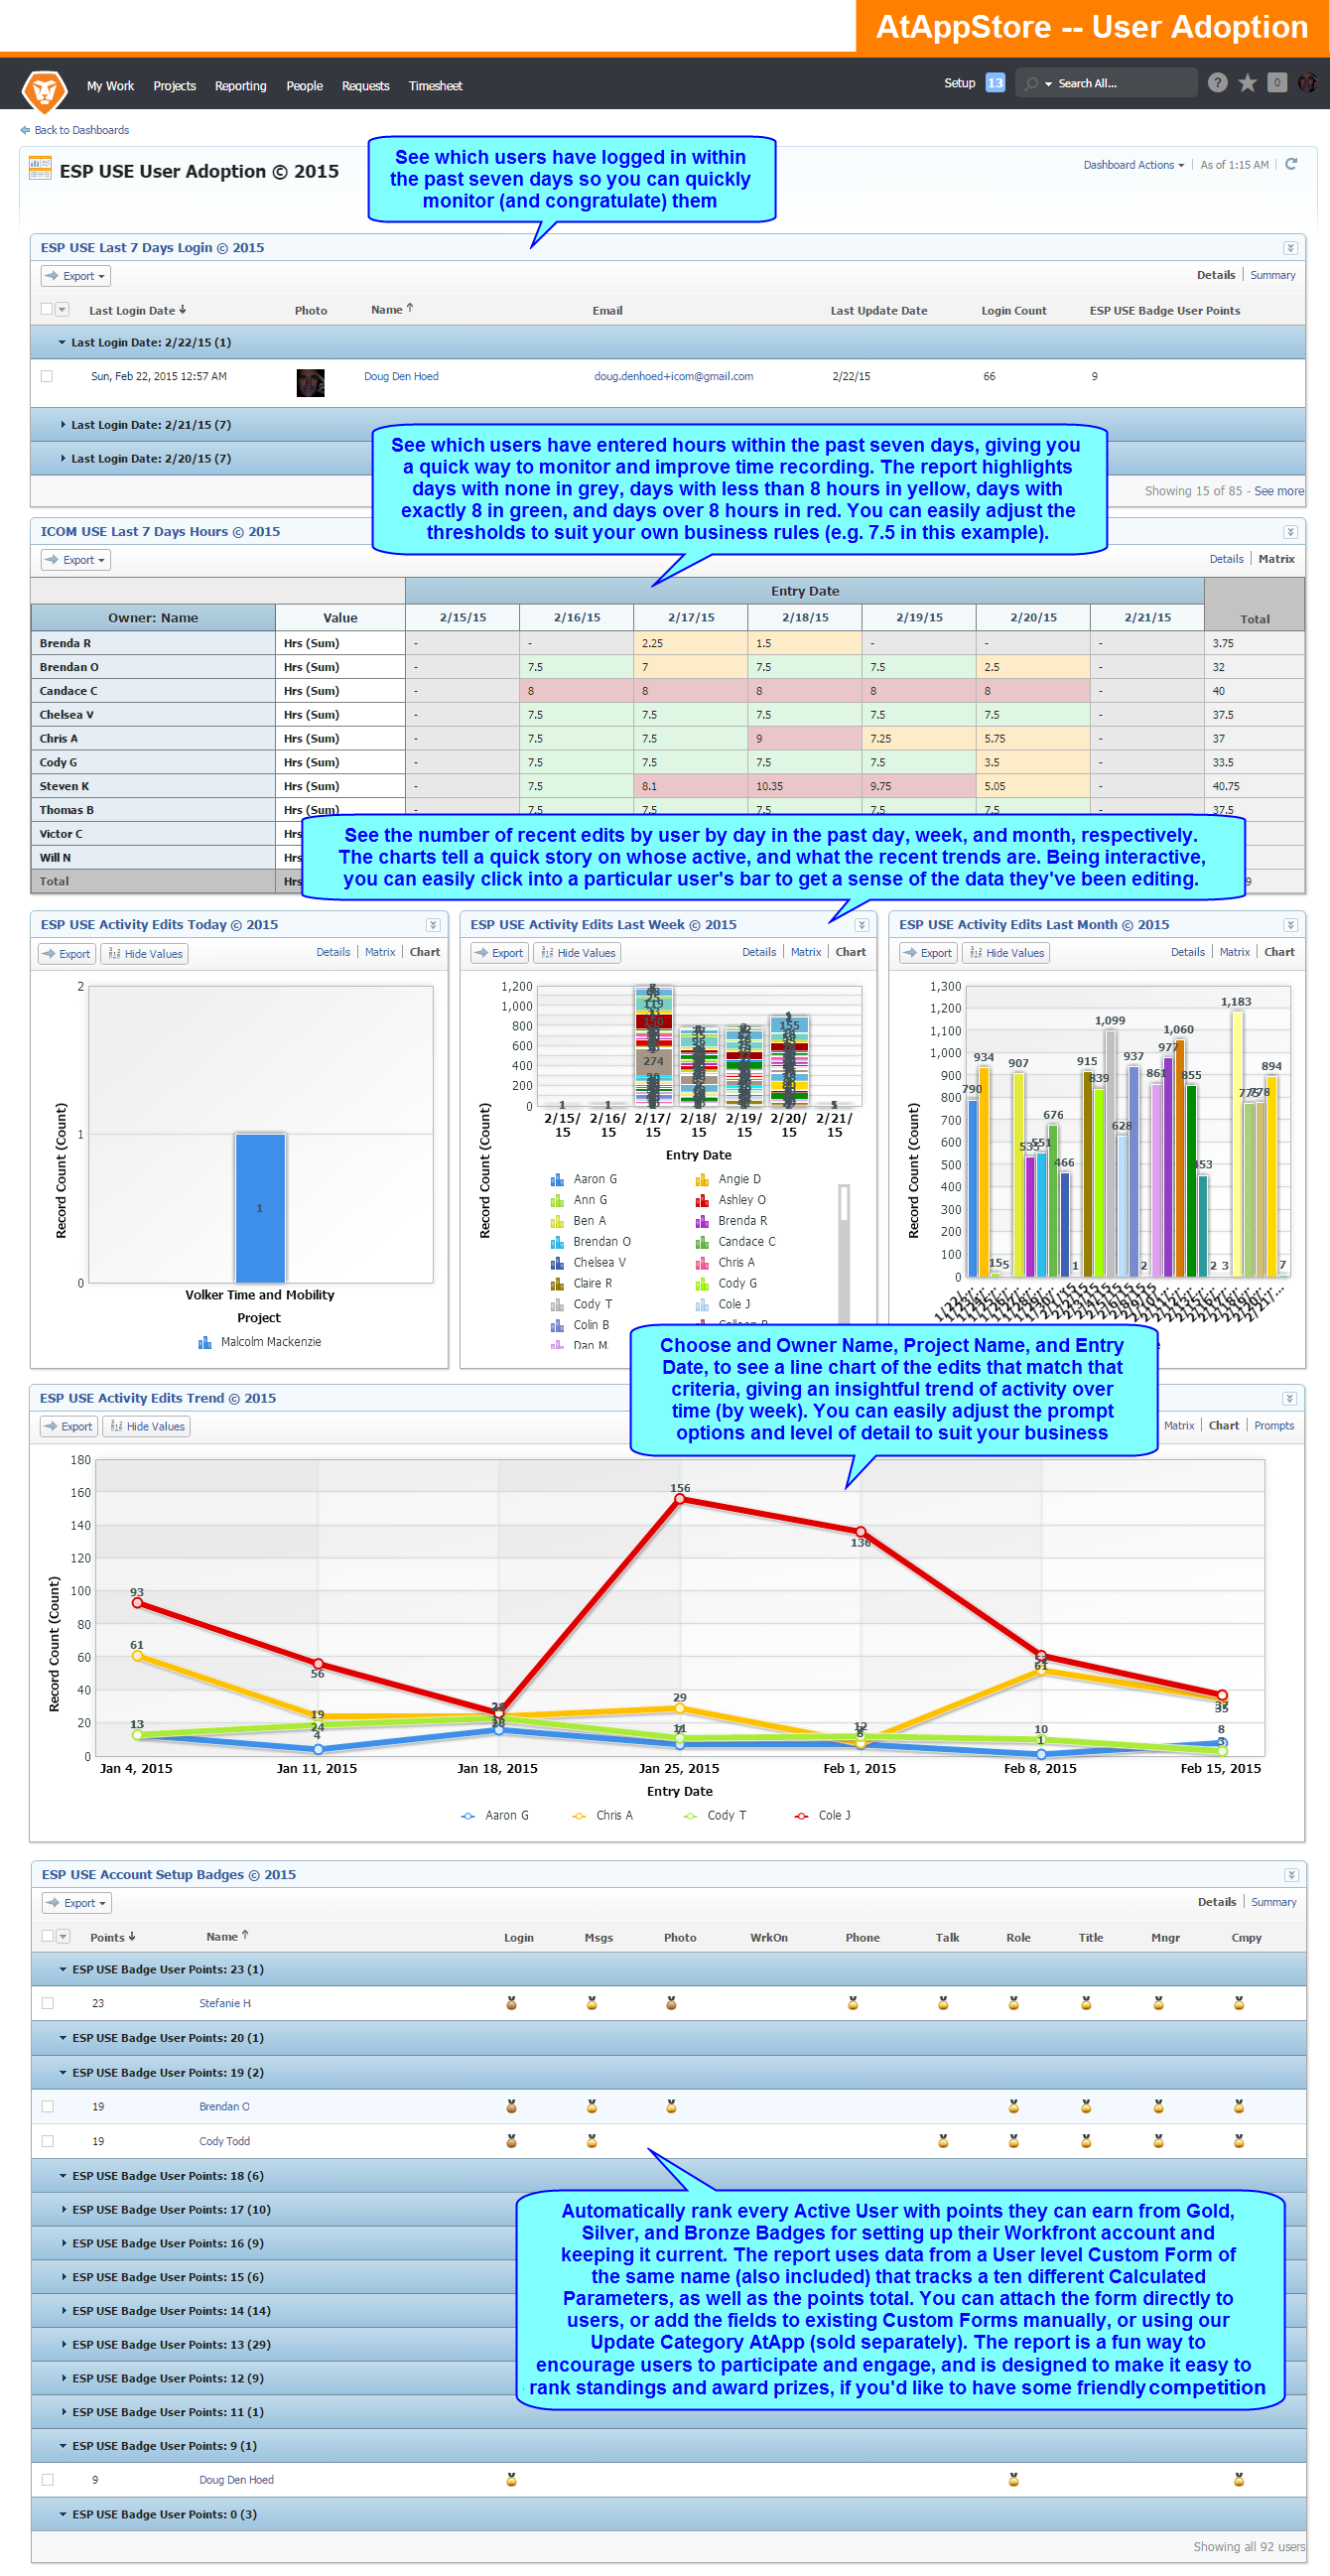
Task: Check the Cody Todd row checkbox
Action: 47,2141
